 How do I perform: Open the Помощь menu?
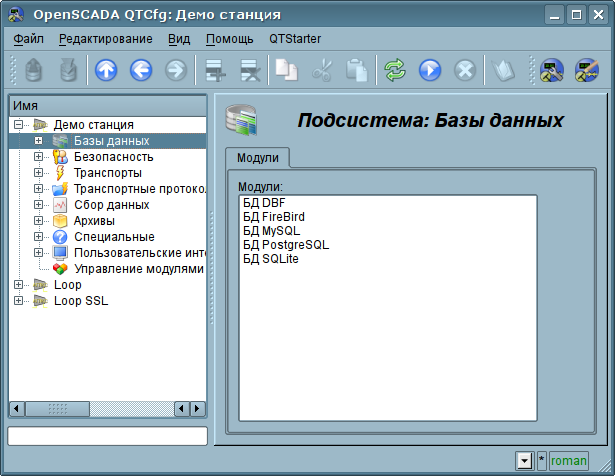point(229,39)
